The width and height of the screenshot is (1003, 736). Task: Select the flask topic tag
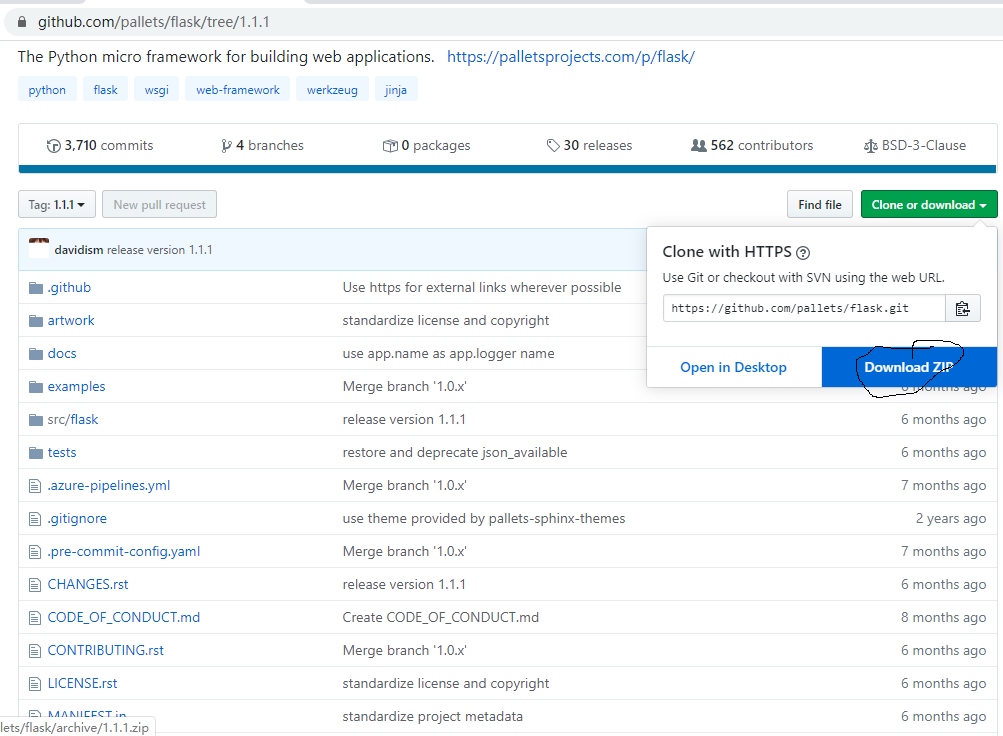coord(106,90)
